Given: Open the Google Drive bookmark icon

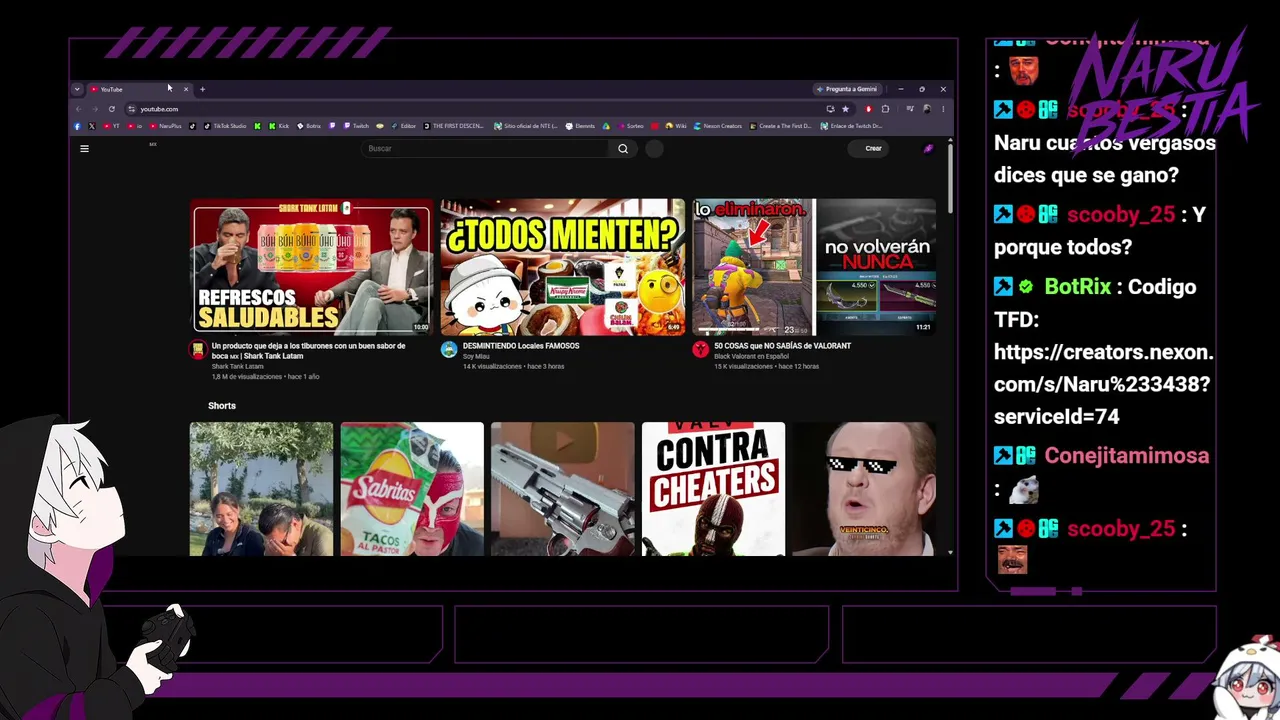Looking at the screenshot, I should (x=606, y=126).
